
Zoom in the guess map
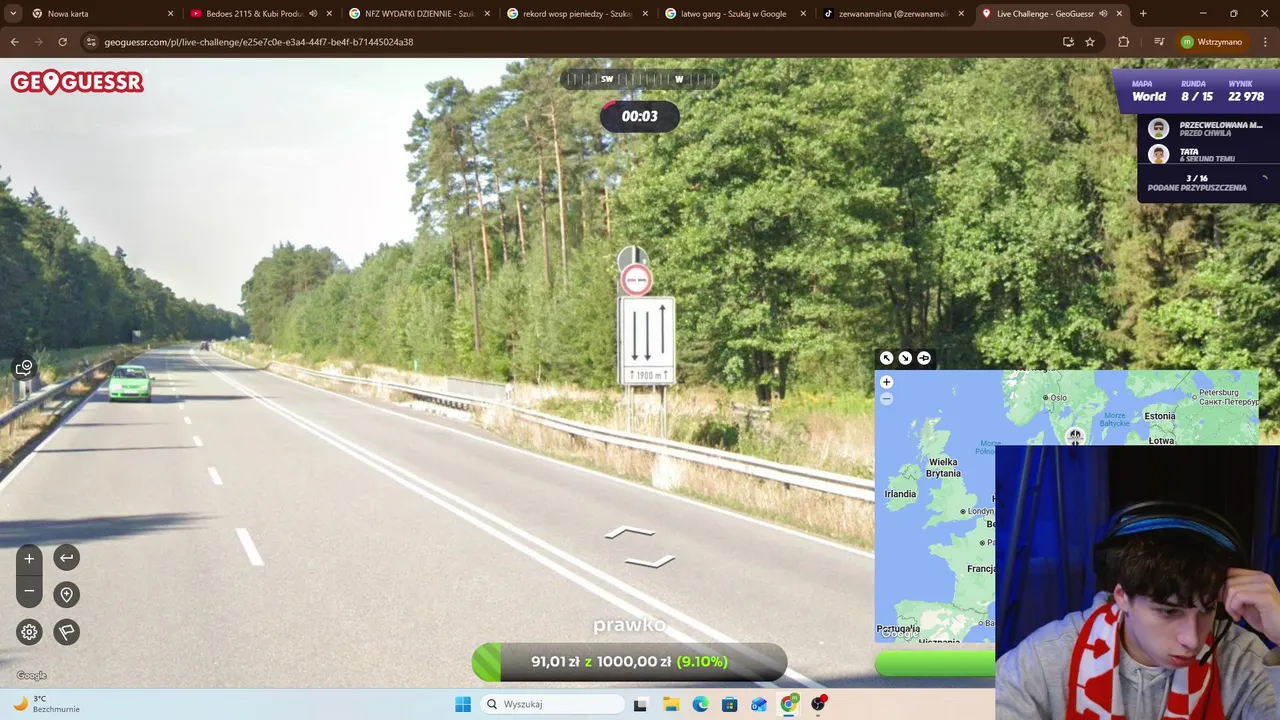coord(886,382)
